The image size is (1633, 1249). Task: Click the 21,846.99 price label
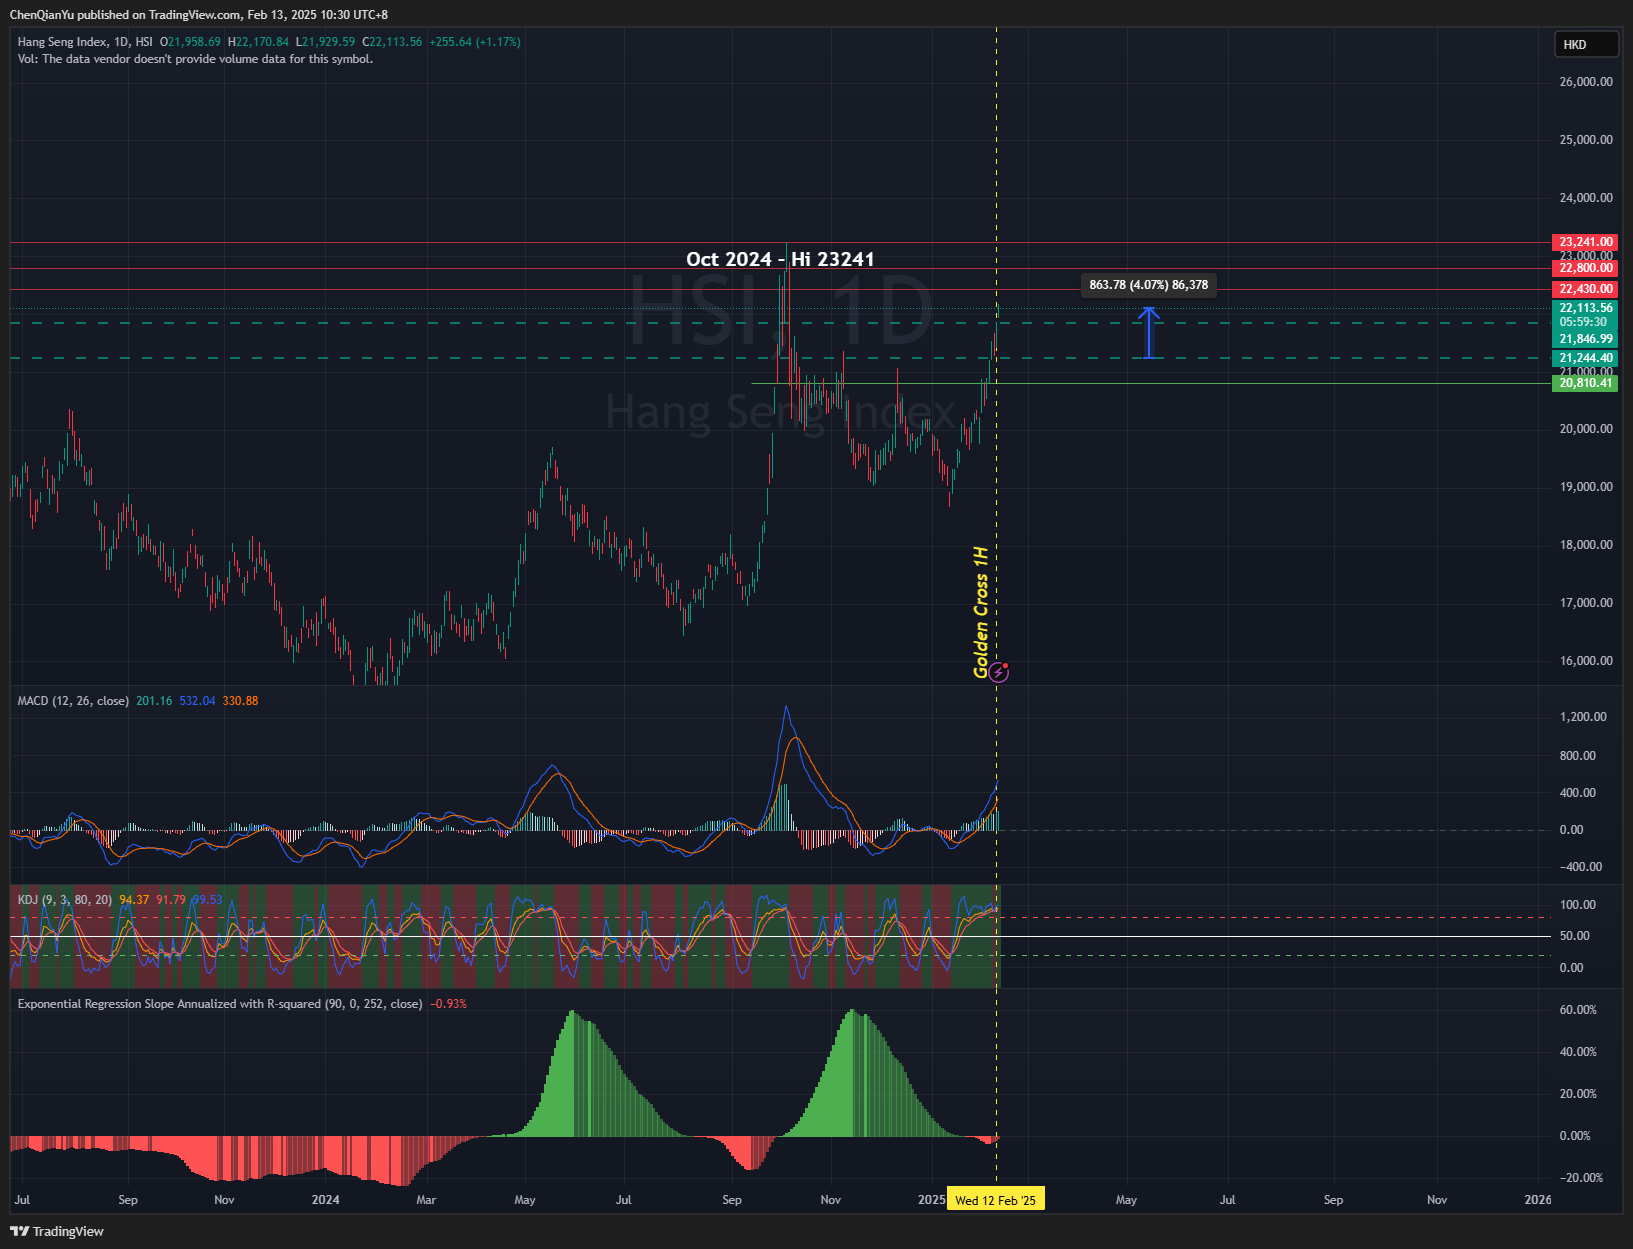click(x=1586, y=339)
